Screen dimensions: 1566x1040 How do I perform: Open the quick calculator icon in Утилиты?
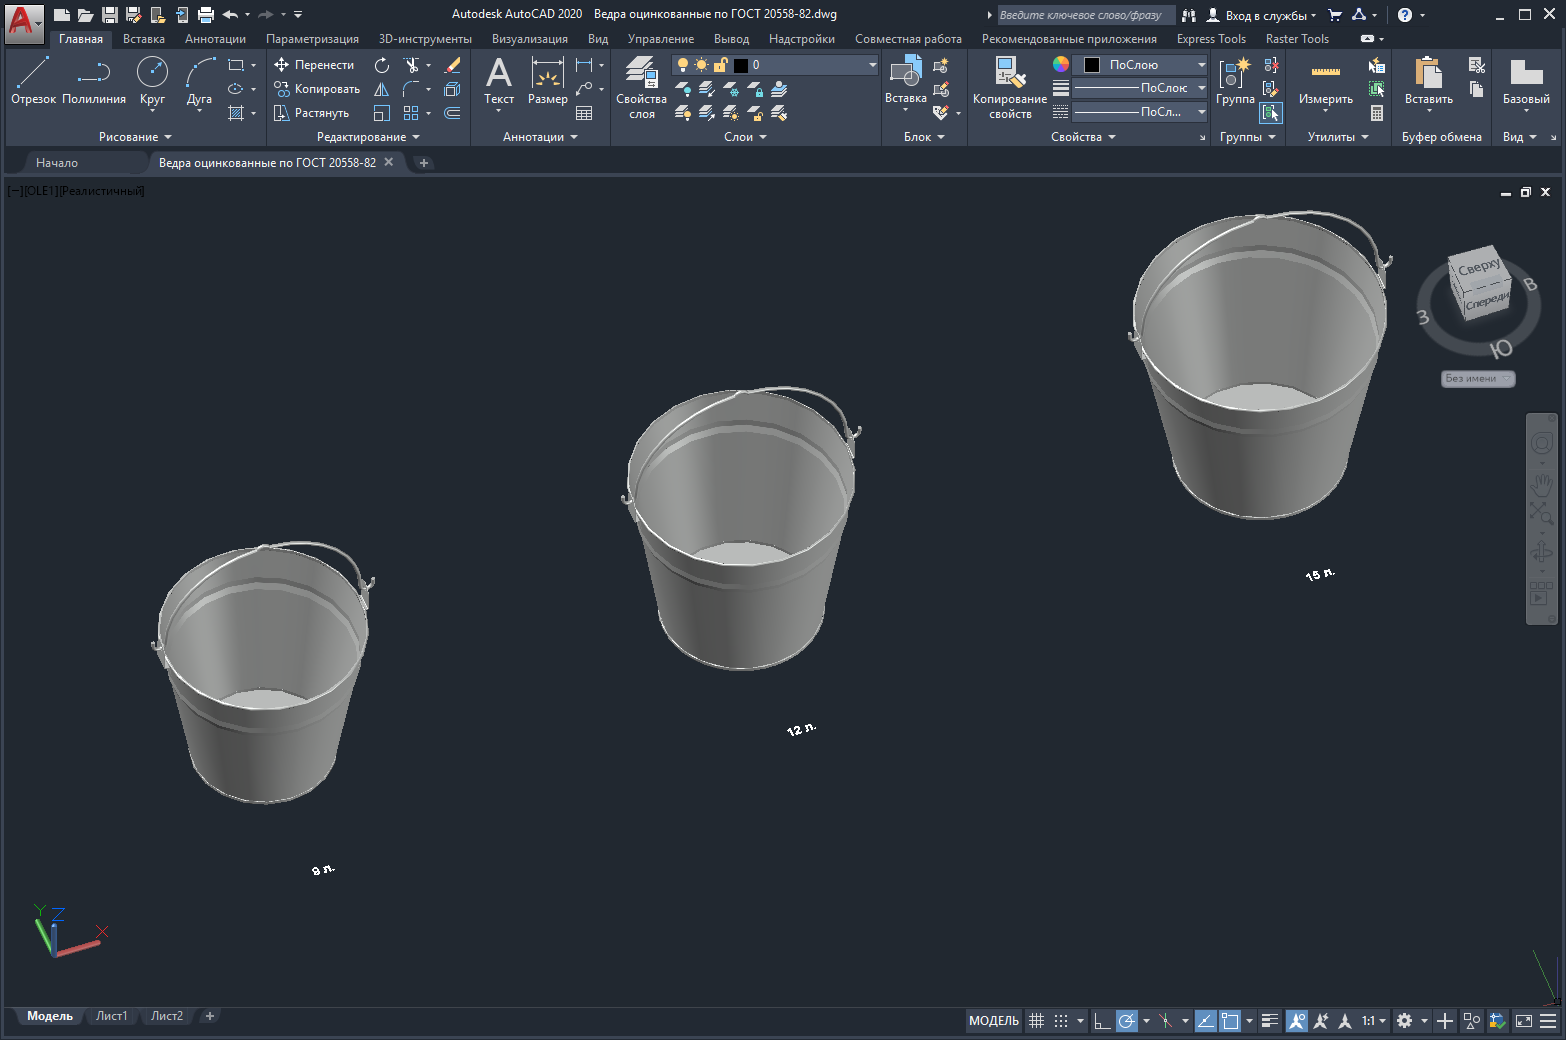[x=1377, y=113]
